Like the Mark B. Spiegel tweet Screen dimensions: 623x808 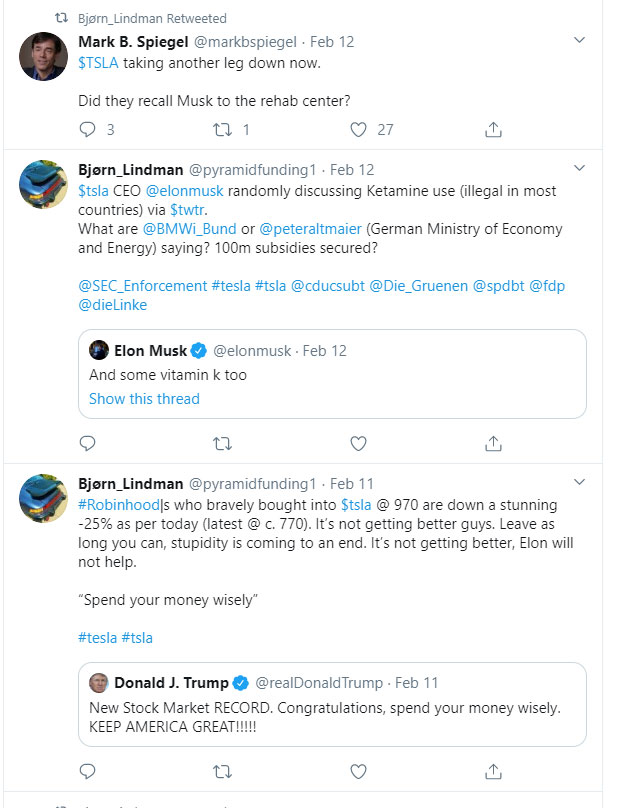(358, 129)
